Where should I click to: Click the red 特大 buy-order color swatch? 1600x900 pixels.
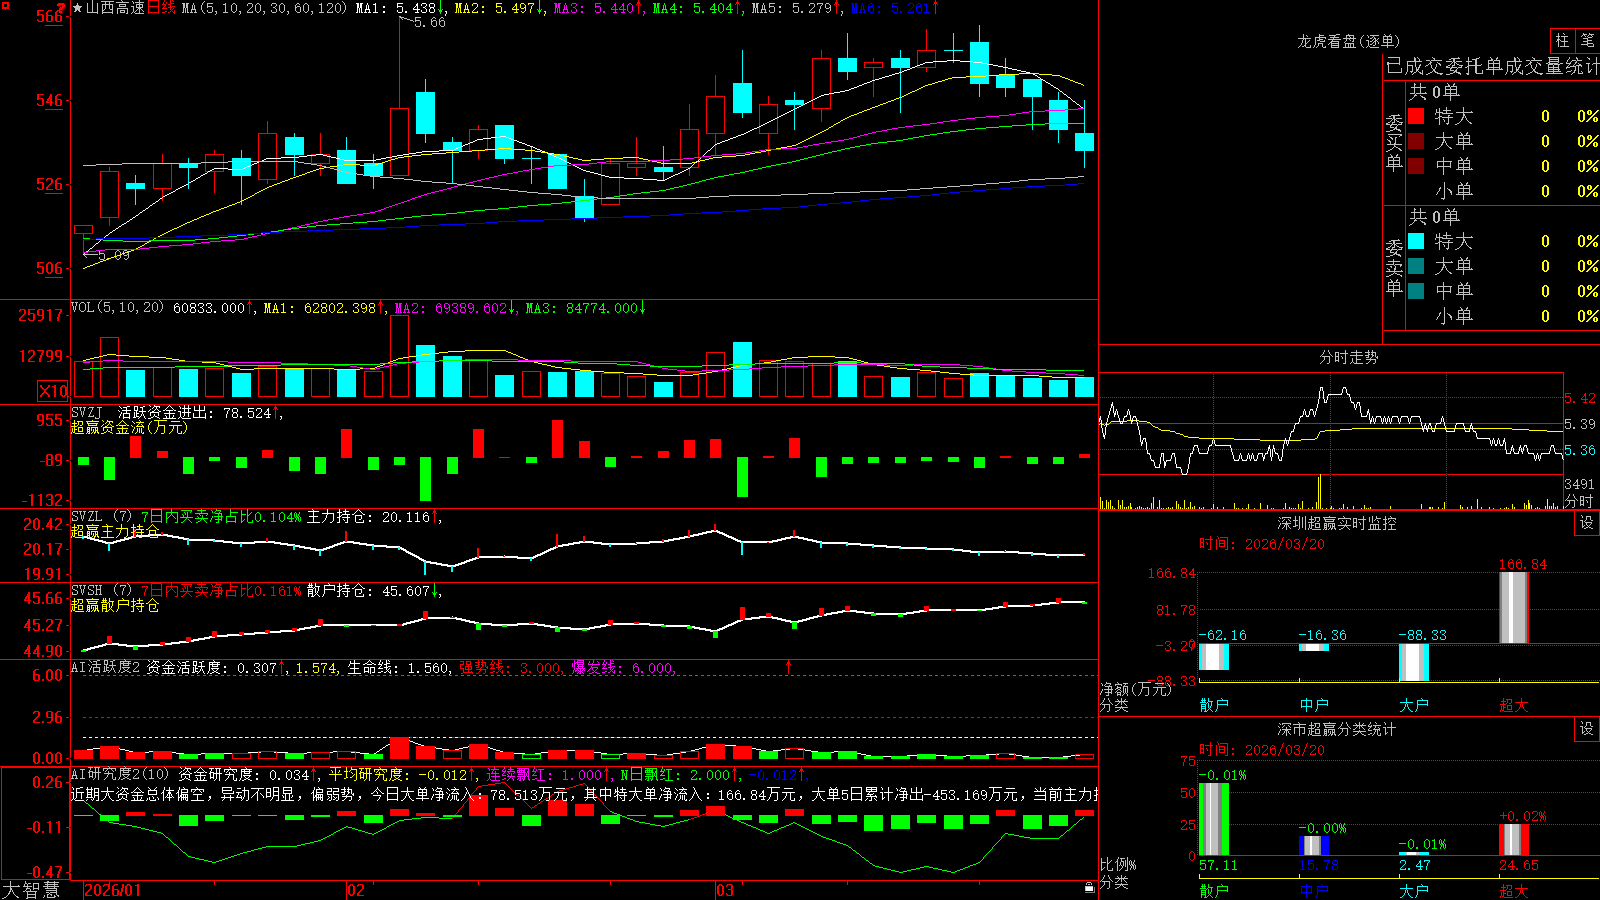(1416, 116)
